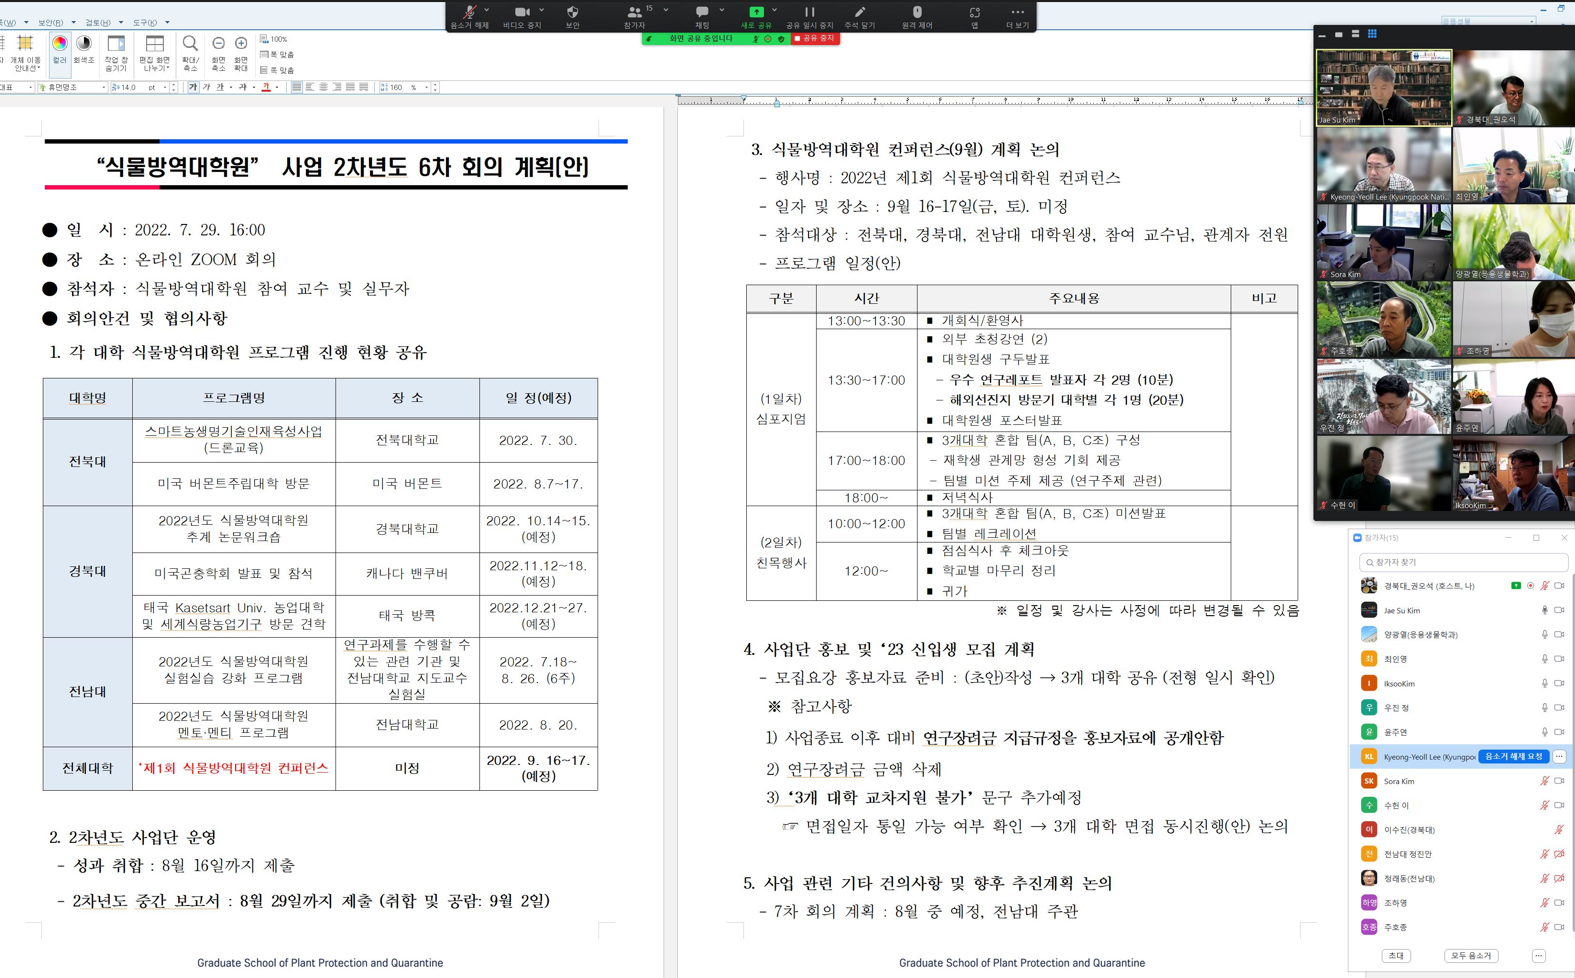Image resolution: width=1575 pixels, height=978 pixels.
Task: Stop video in Zoom toolbar
Action: (x=521, y=15)
